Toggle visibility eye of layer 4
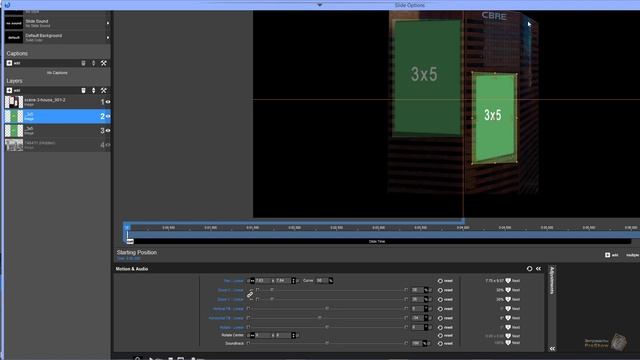Image resolution: width=640 pixels, height=360 pixels. [108, 145]
